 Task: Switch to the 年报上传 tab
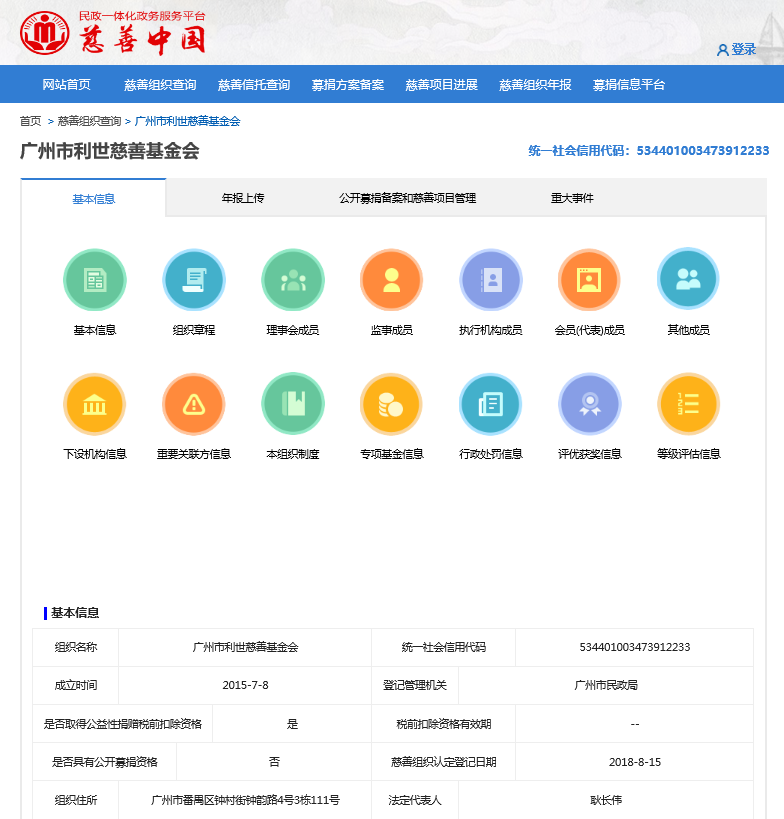click(x=243, y=198)
